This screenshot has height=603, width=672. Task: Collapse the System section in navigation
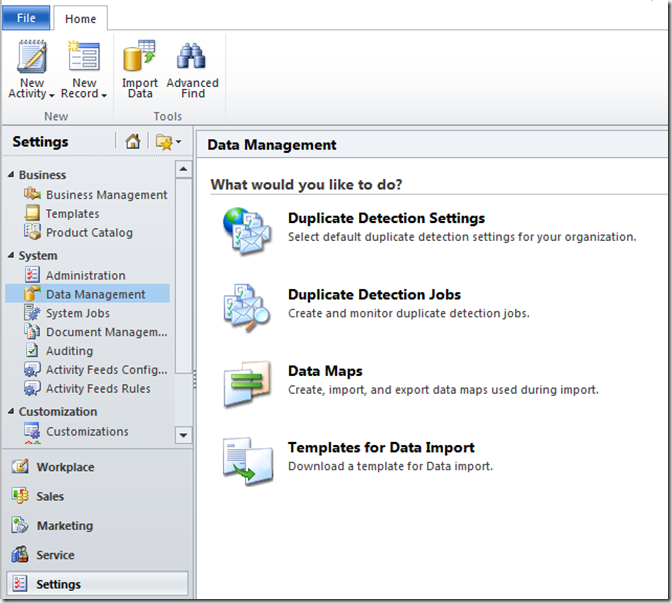(x=12, y=256)
